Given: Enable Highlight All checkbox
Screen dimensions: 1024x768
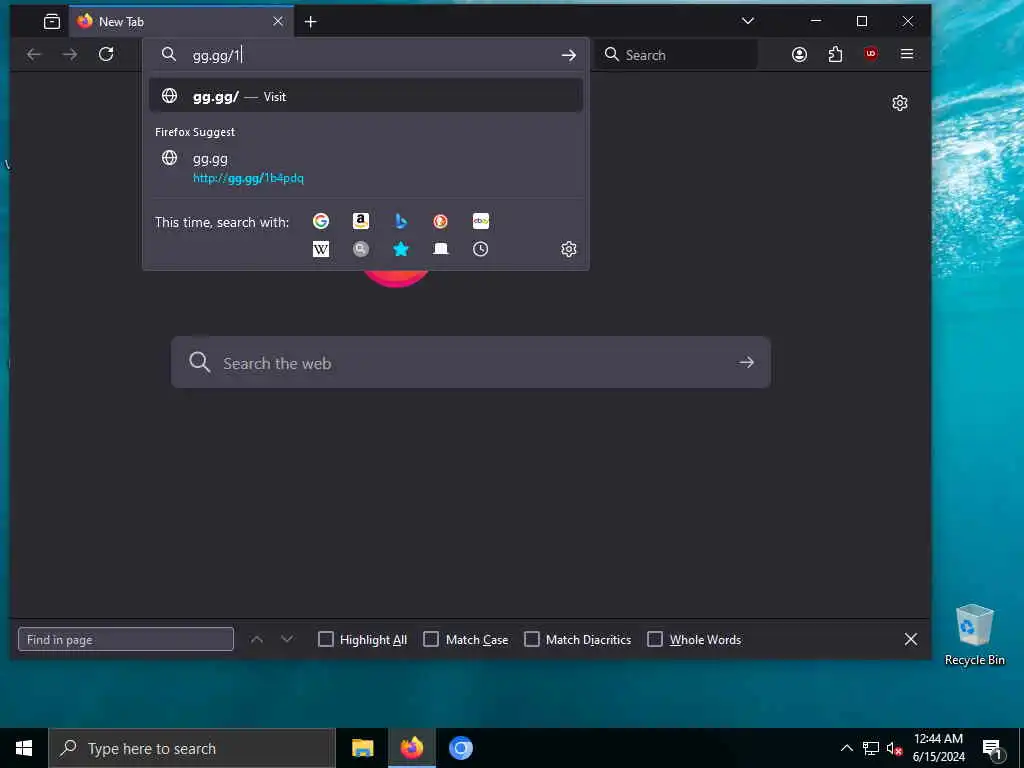Looking at the screenshot, I should click(325, 639).
